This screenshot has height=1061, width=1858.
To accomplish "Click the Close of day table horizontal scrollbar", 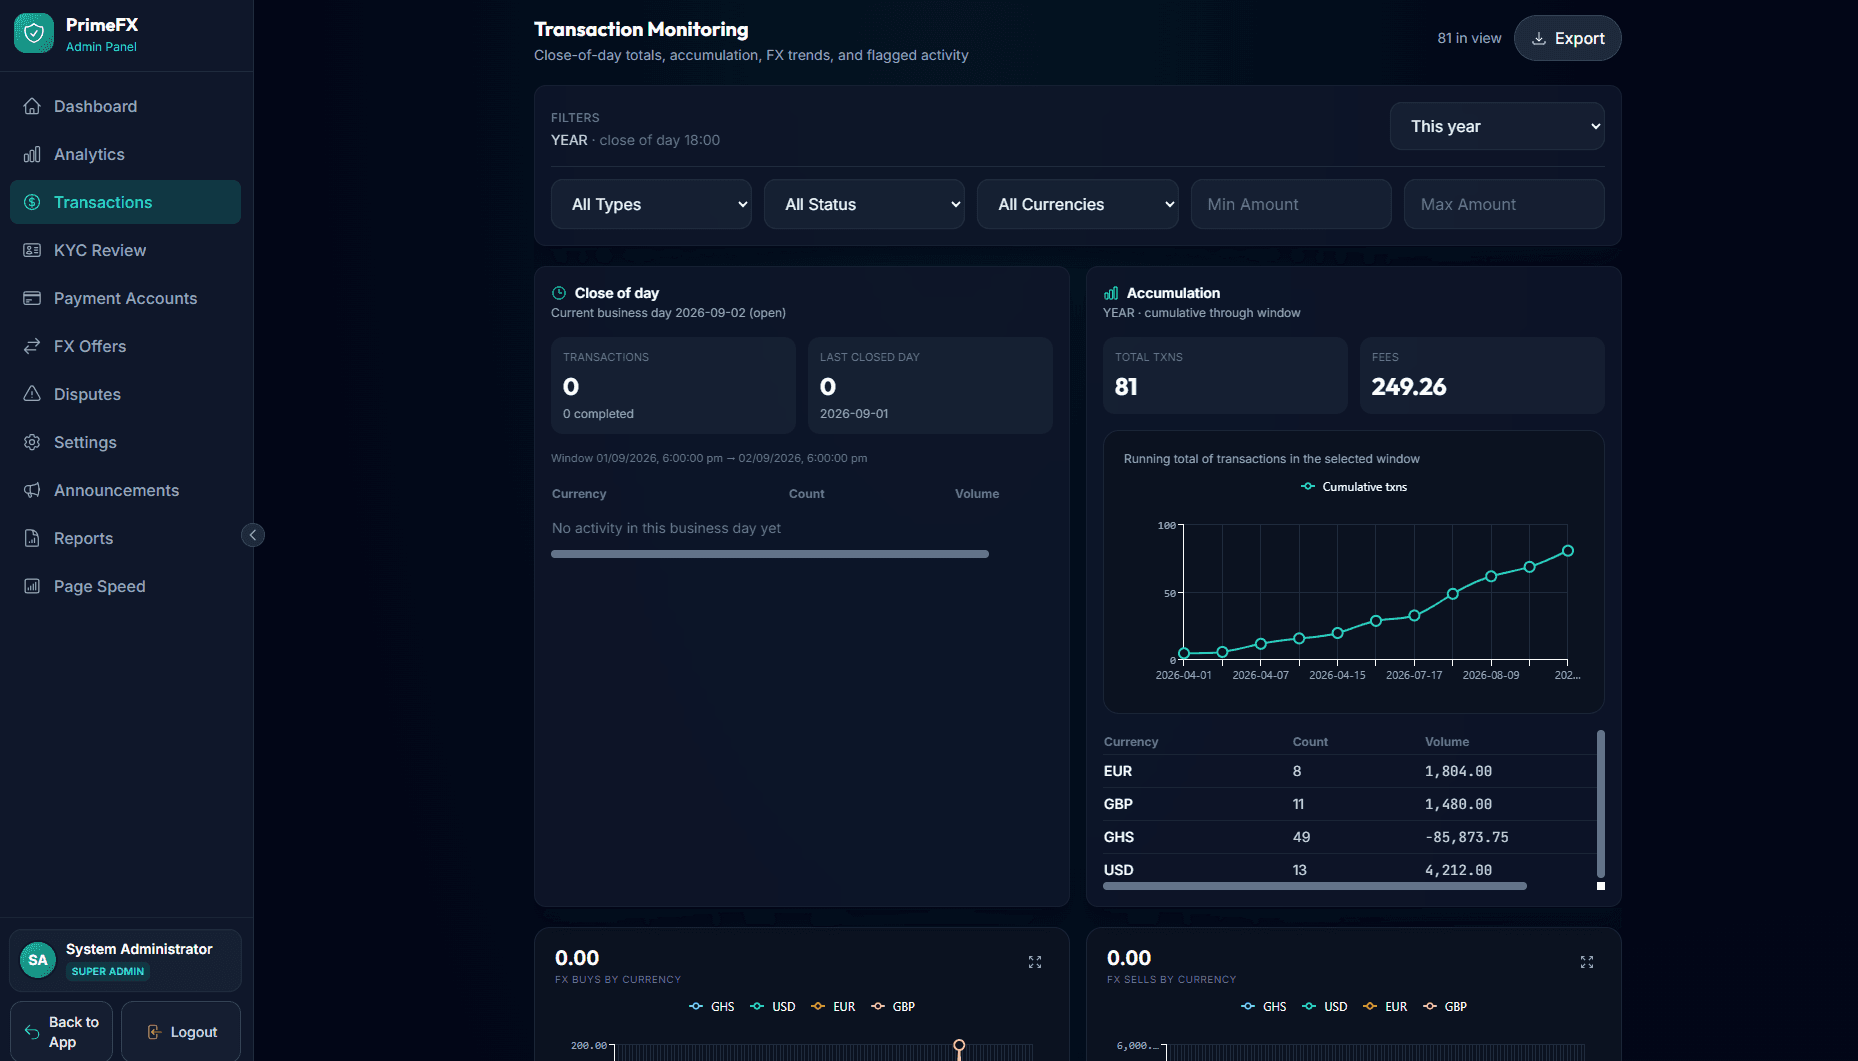I will click(770, 554).
